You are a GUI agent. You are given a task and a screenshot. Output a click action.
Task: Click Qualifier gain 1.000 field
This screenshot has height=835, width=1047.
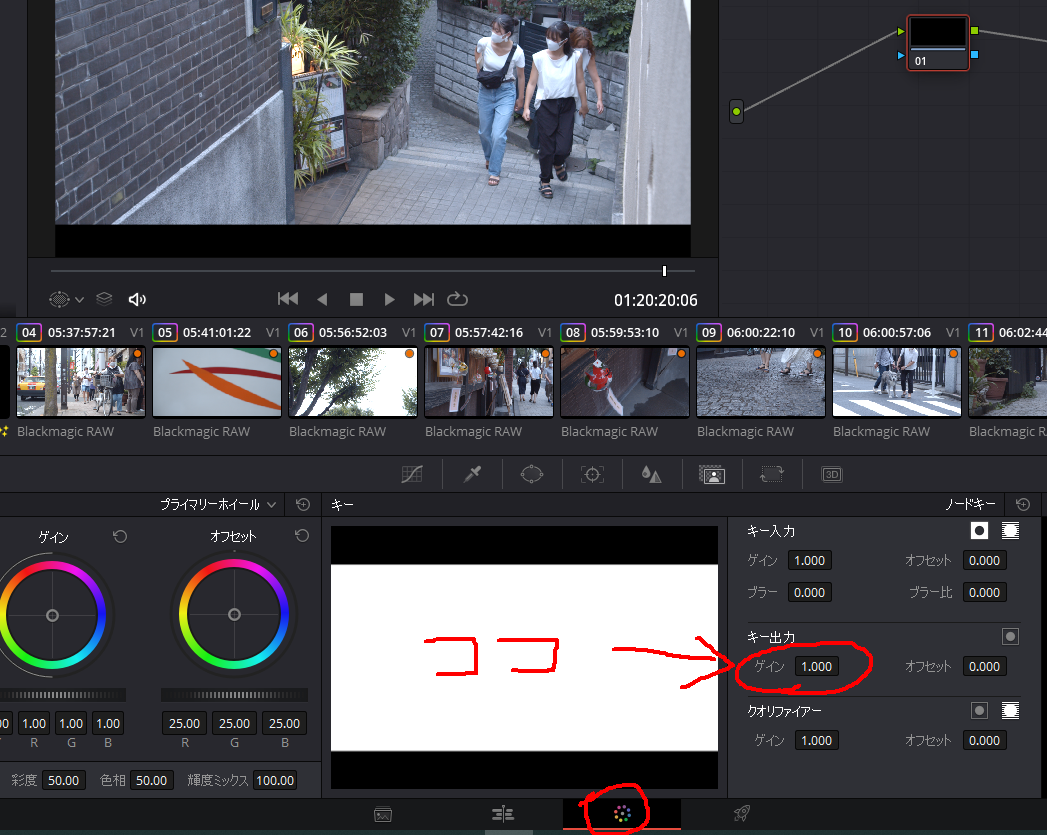[816, 741]
